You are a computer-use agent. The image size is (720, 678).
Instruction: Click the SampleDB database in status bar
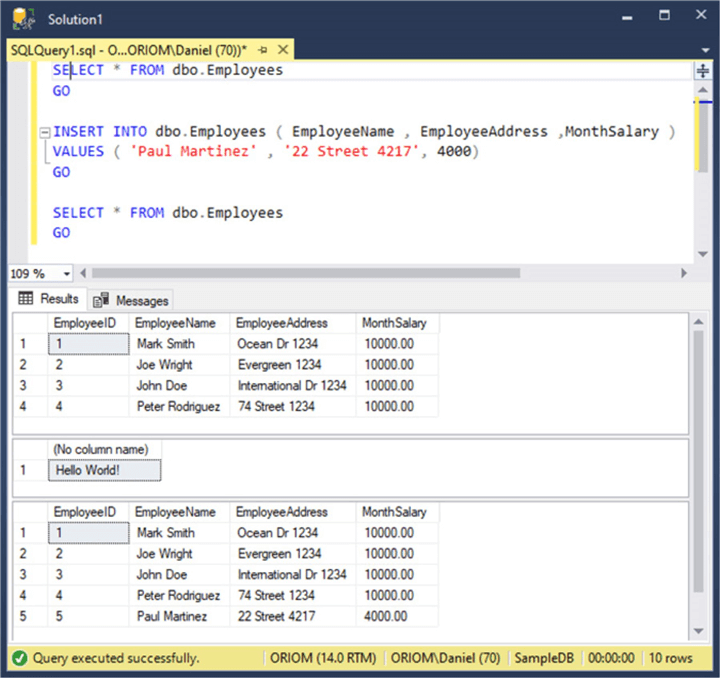click(543, 658)
